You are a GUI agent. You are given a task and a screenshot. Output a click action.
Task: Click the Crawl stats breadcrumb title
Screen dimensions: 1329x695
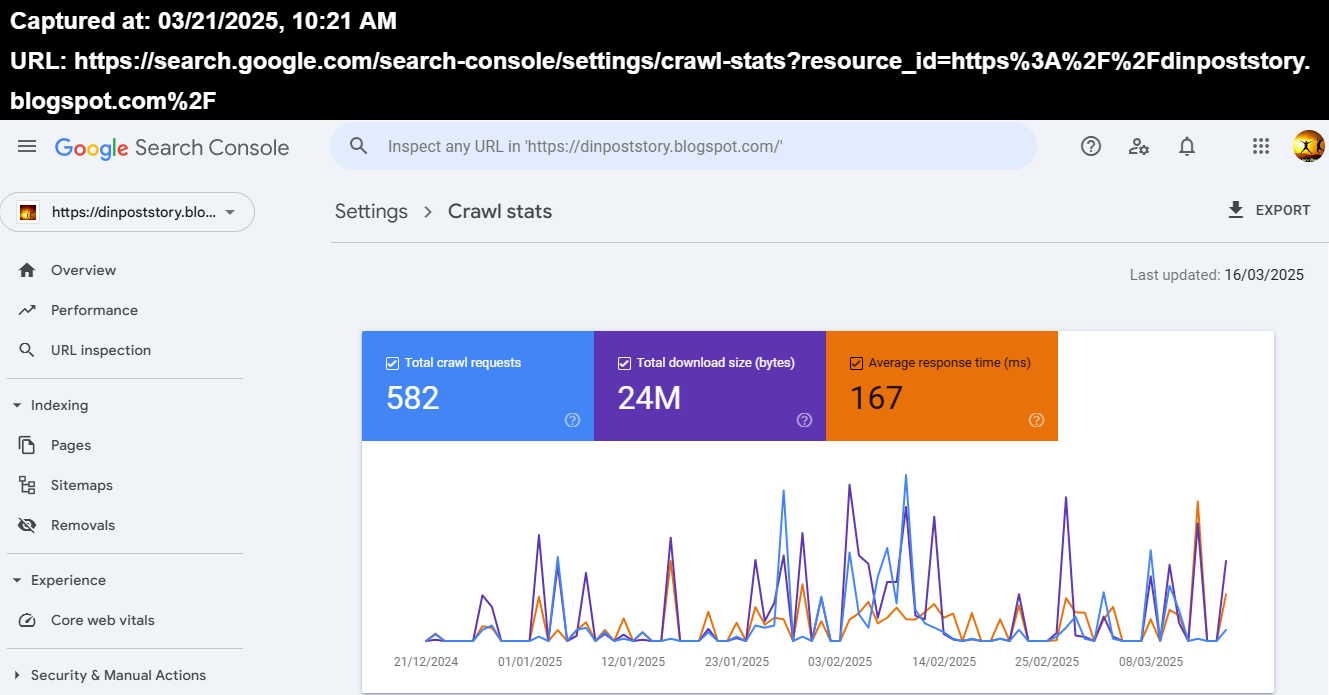point(500,211)
